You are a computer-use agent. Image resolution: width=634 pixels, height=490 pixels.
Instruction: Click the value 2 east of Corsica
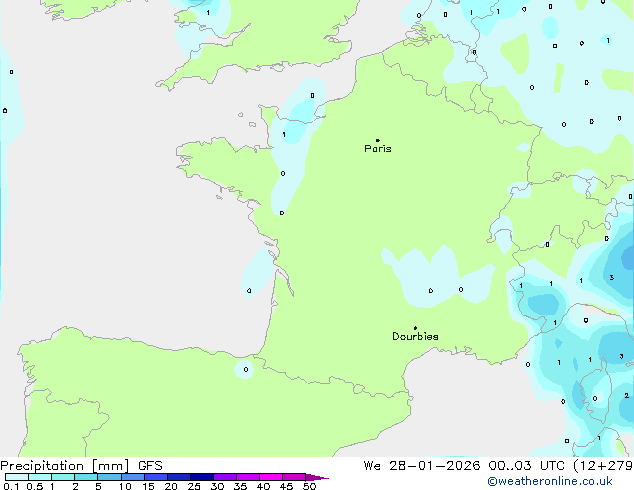coord(626,396)
